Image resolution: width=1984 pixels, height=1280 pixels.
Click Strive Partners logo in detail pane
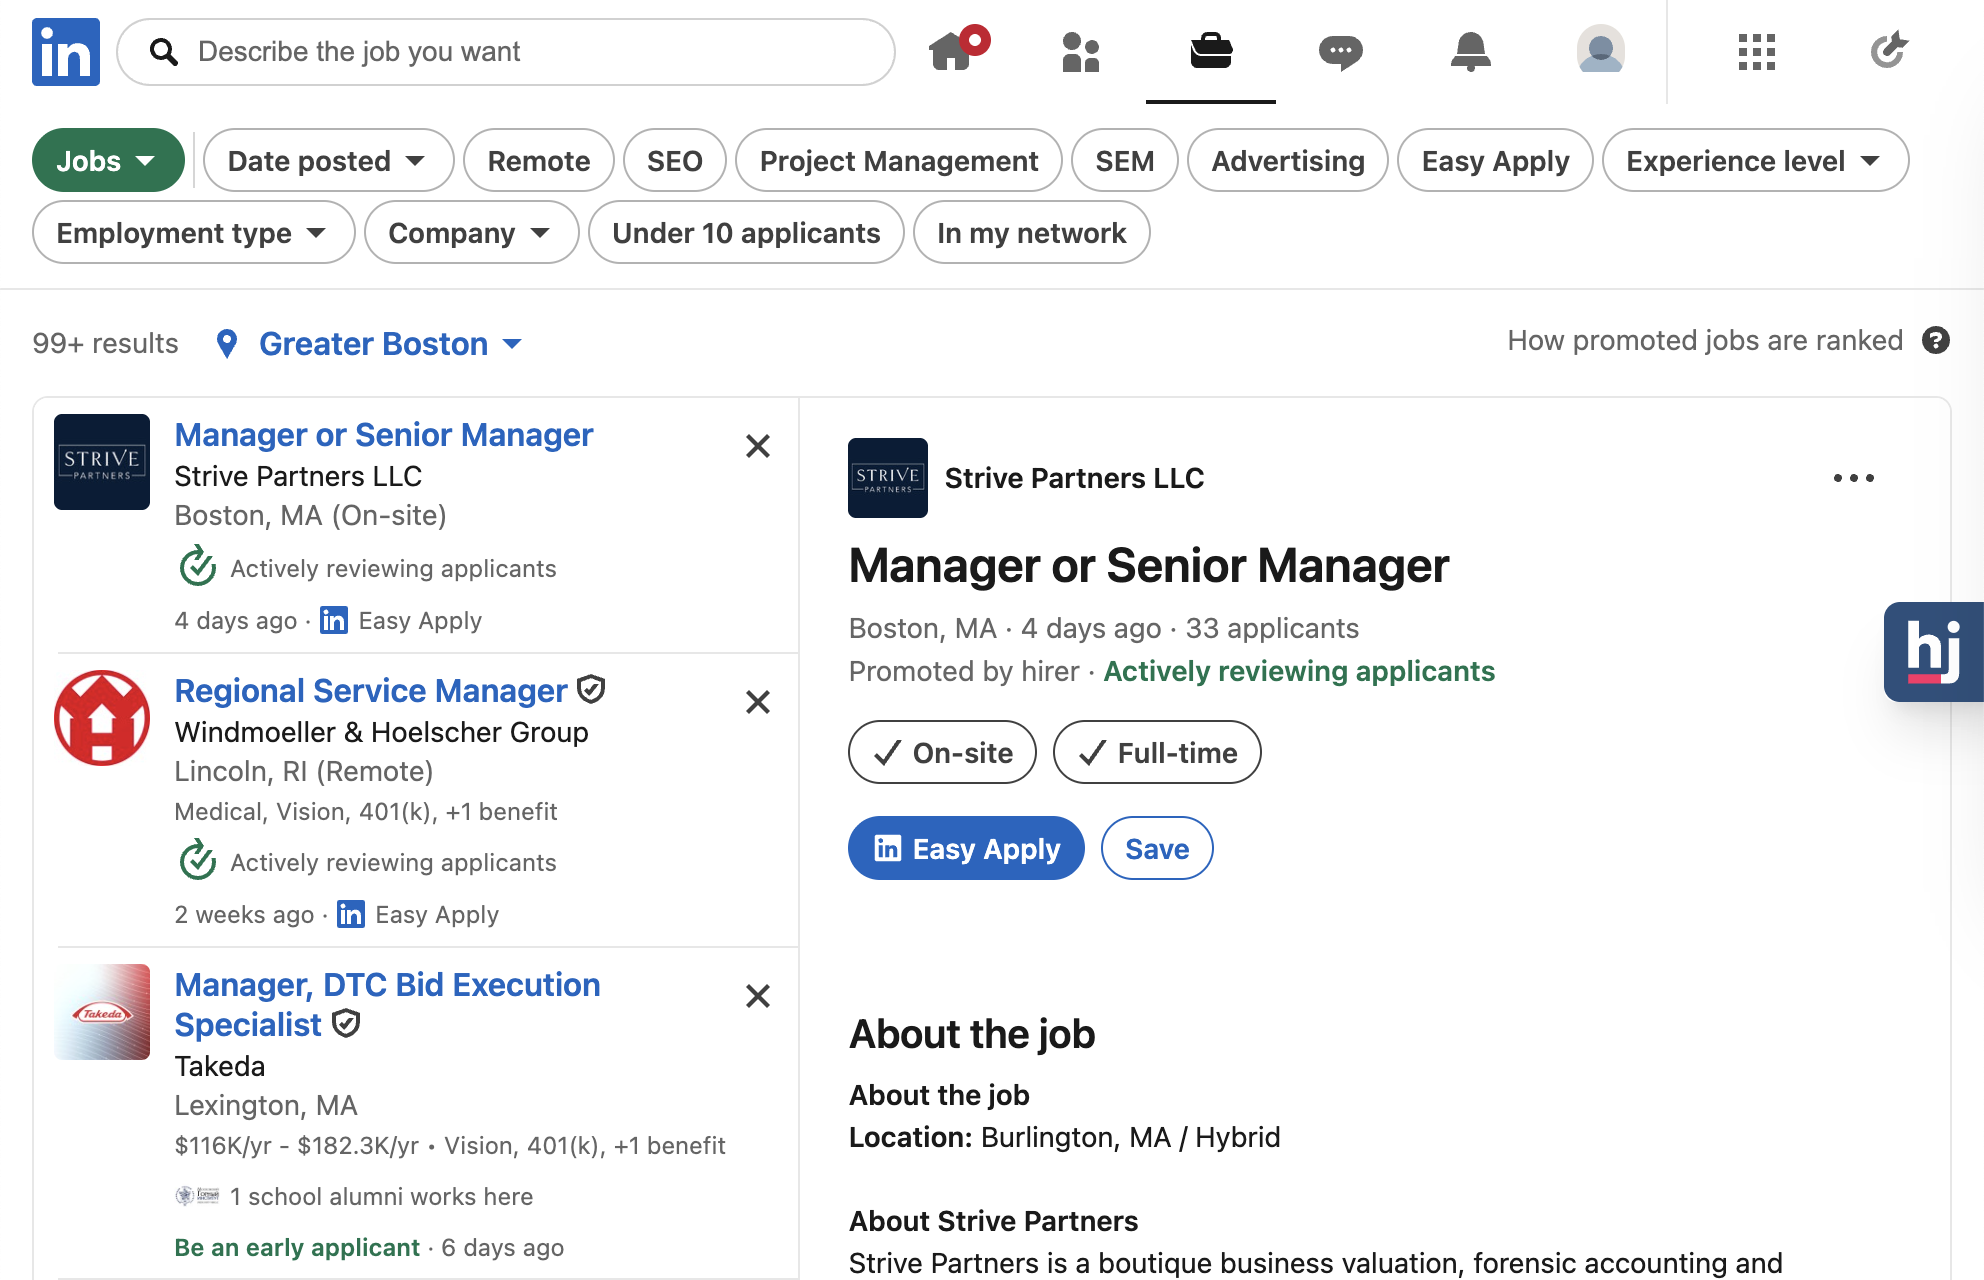tap(888, 478)
